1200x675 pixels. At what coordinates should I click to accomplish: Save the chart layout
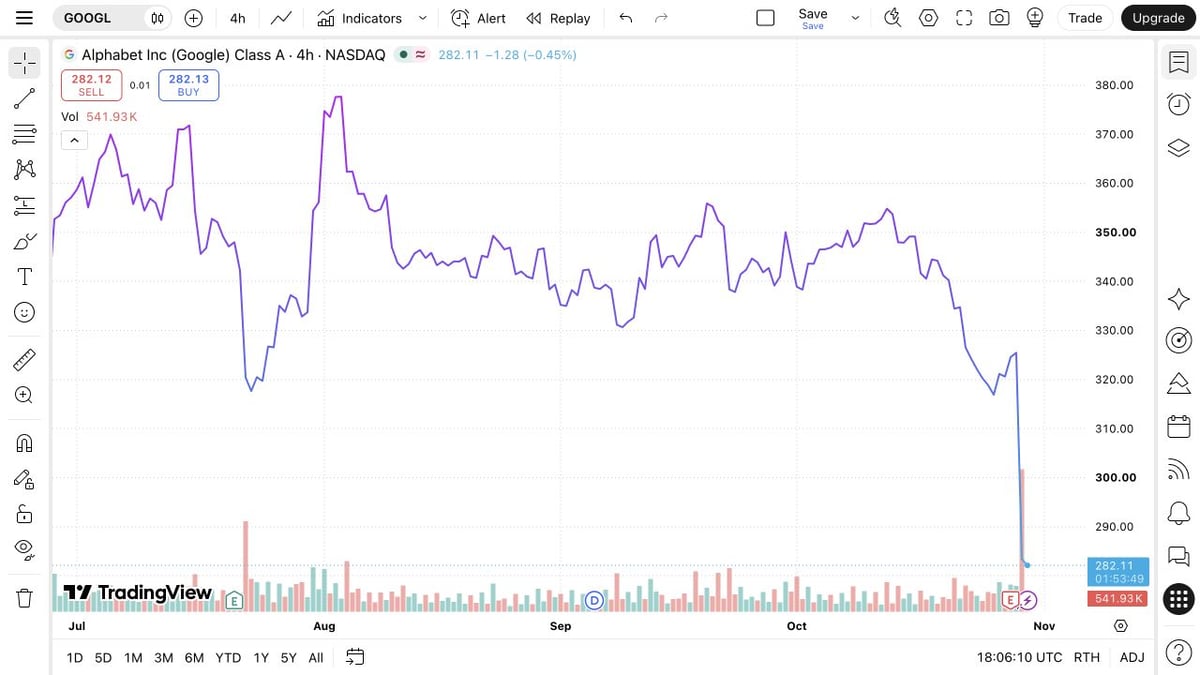tap(813, 18)
